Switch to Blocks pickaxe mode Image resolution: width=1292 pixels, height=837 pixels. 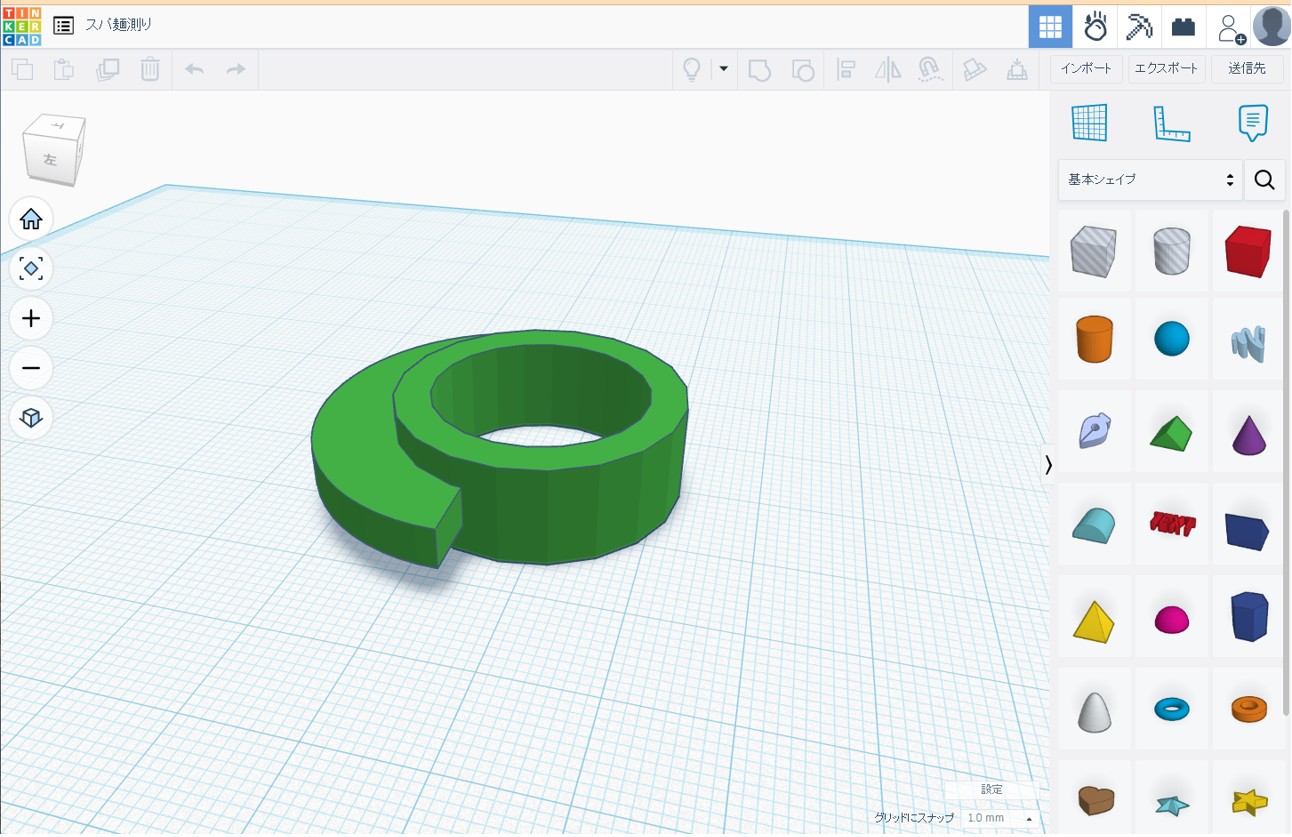1139,27
